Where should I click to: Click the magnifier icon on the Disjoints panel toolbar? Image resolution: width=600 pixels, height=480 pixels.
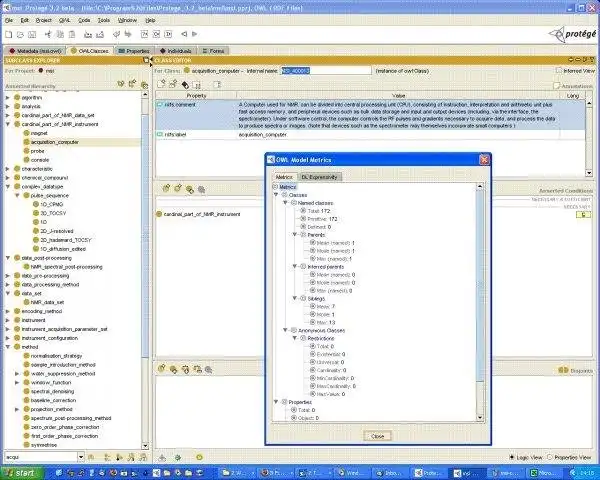(209, 370)
